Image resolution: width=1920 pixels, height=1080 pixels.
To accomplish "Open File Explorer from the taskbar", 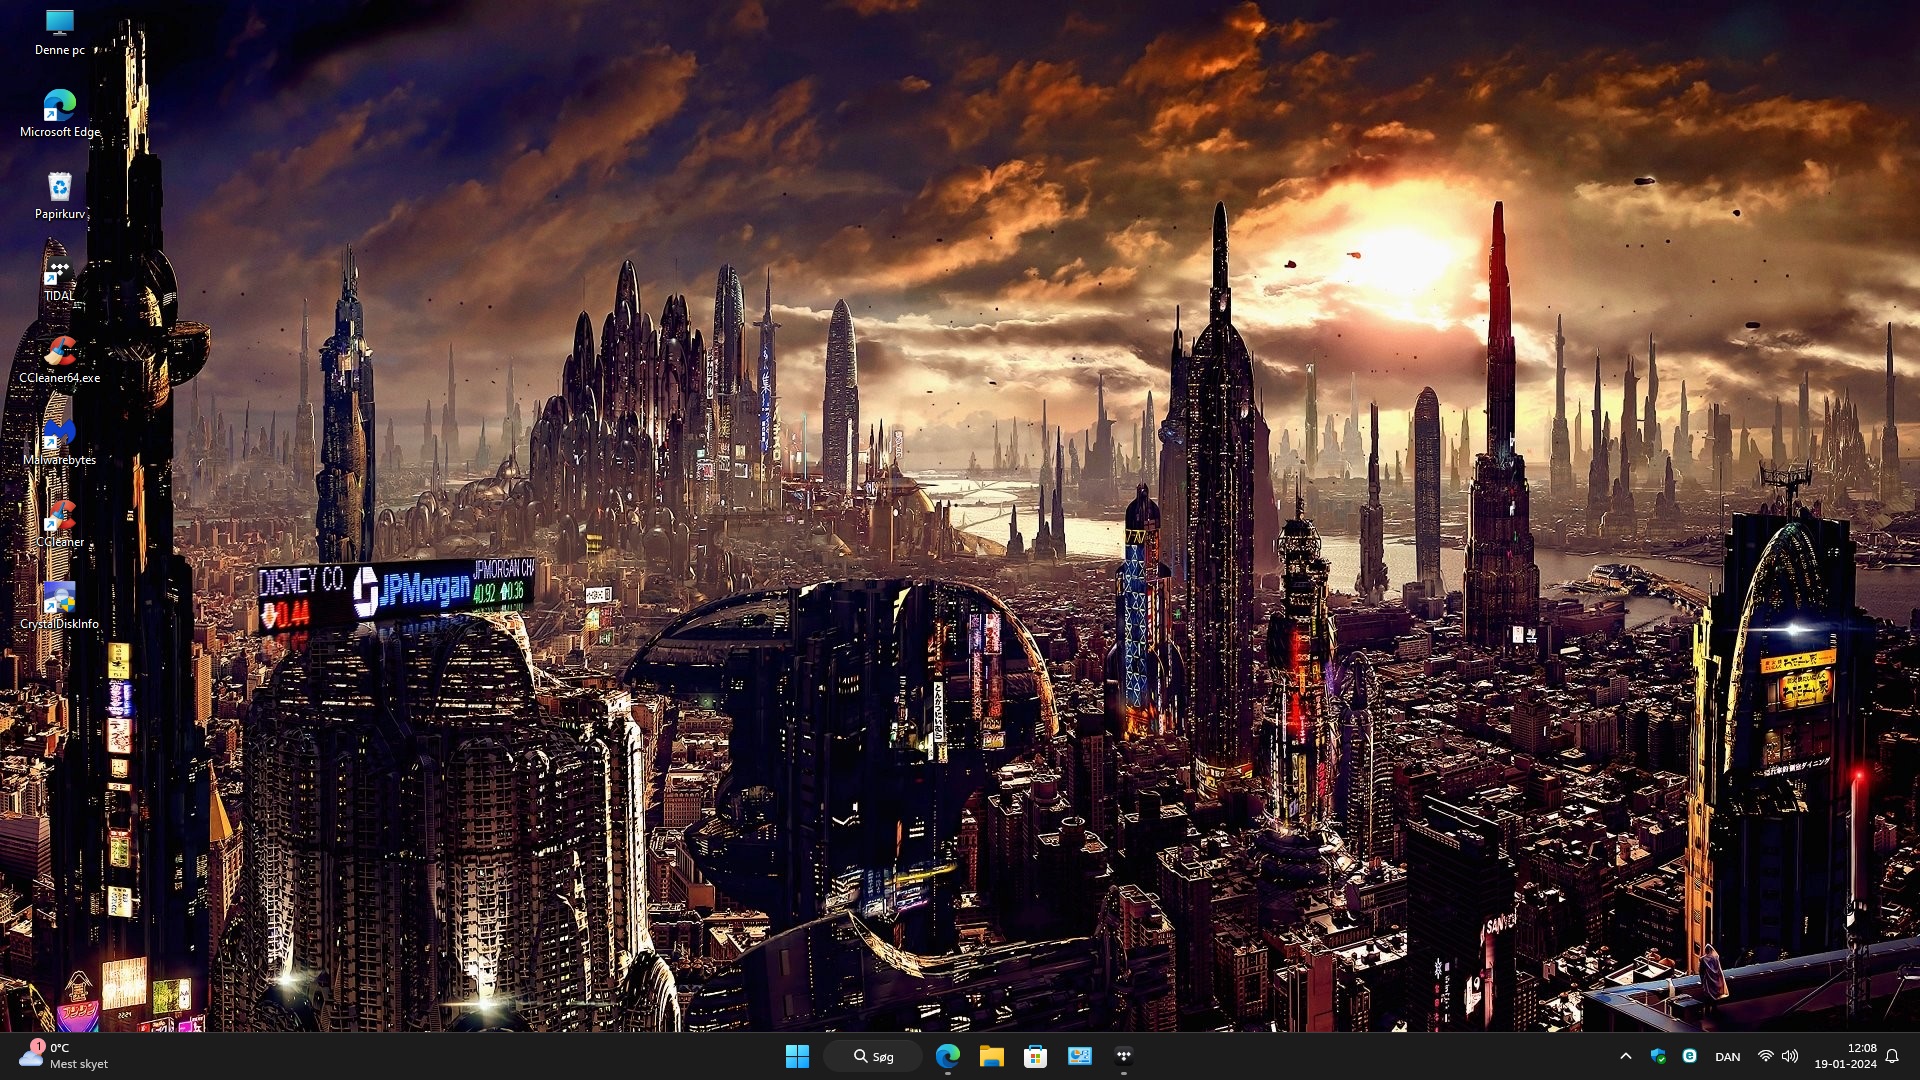I will [x=991, y=1056].
